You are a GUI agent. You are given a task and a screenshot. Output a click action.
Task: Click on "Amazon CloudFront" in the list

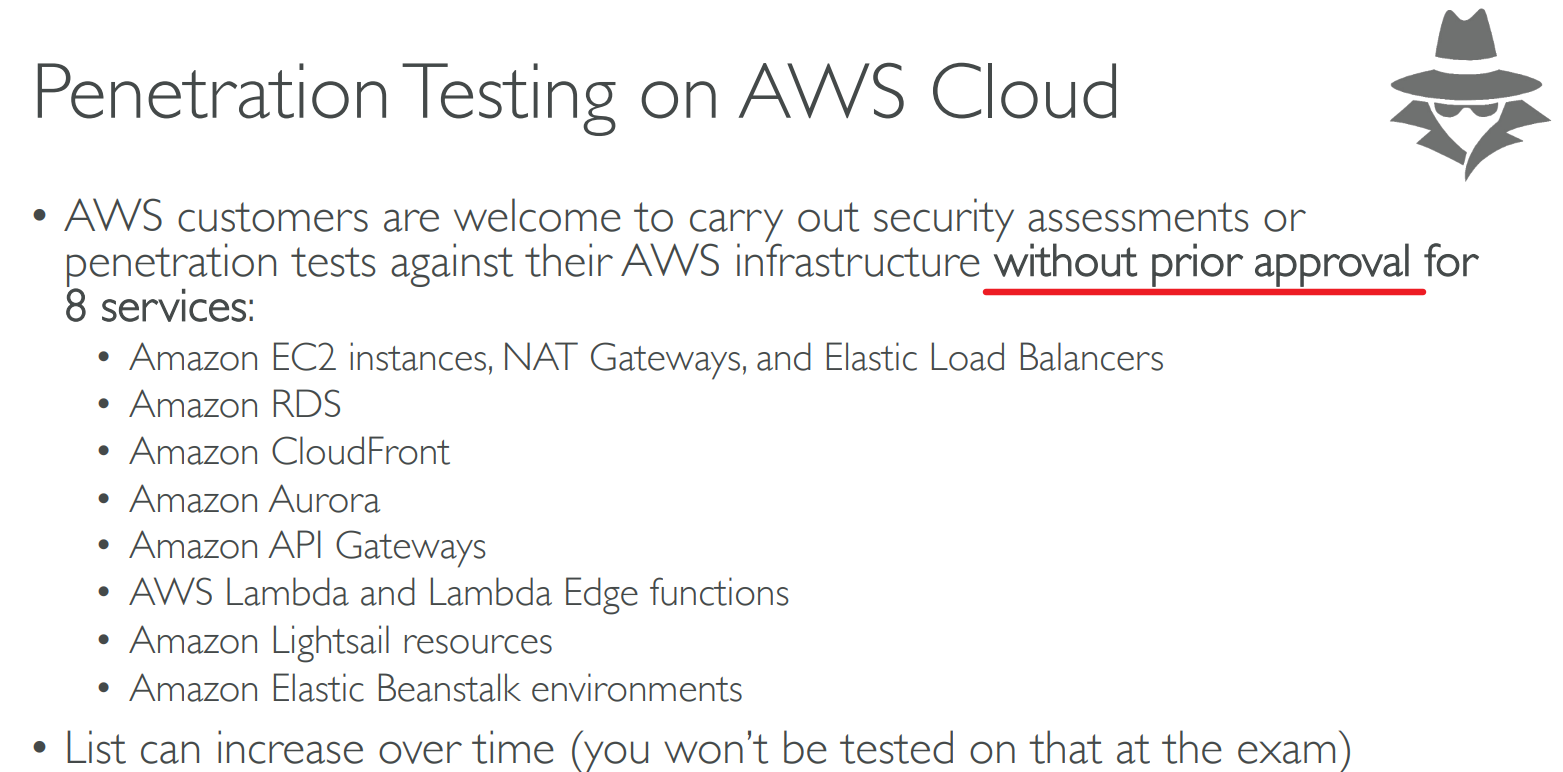[x=290, y=452]
